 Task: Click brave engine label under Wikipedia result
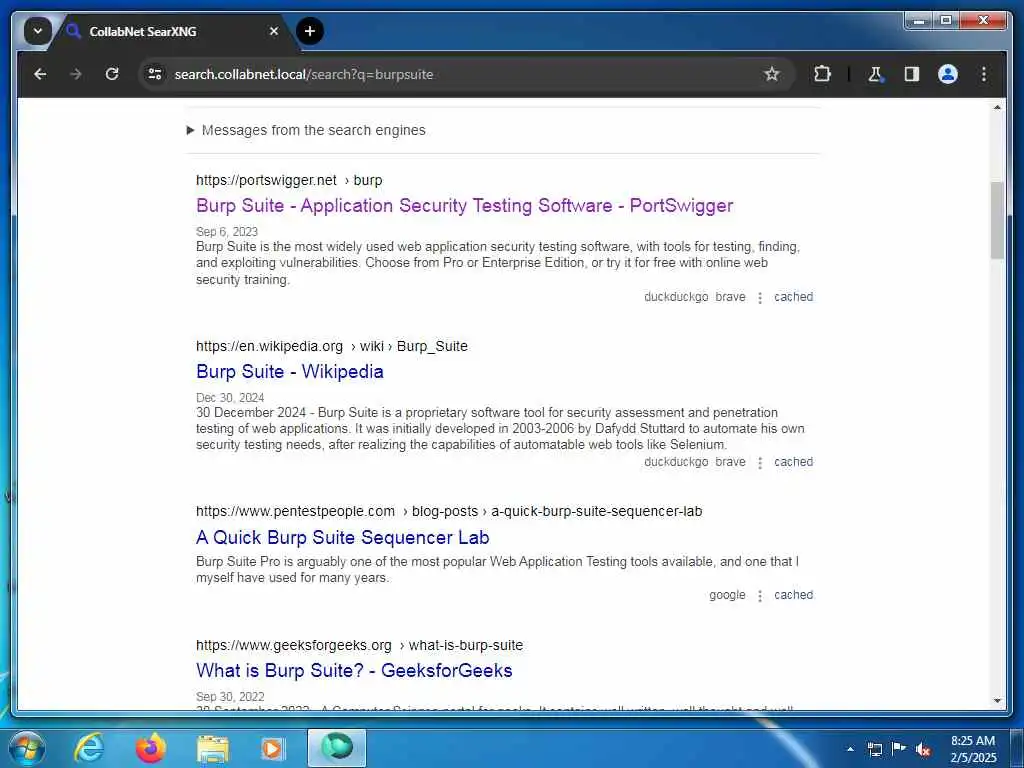click(x=730, y=462)
